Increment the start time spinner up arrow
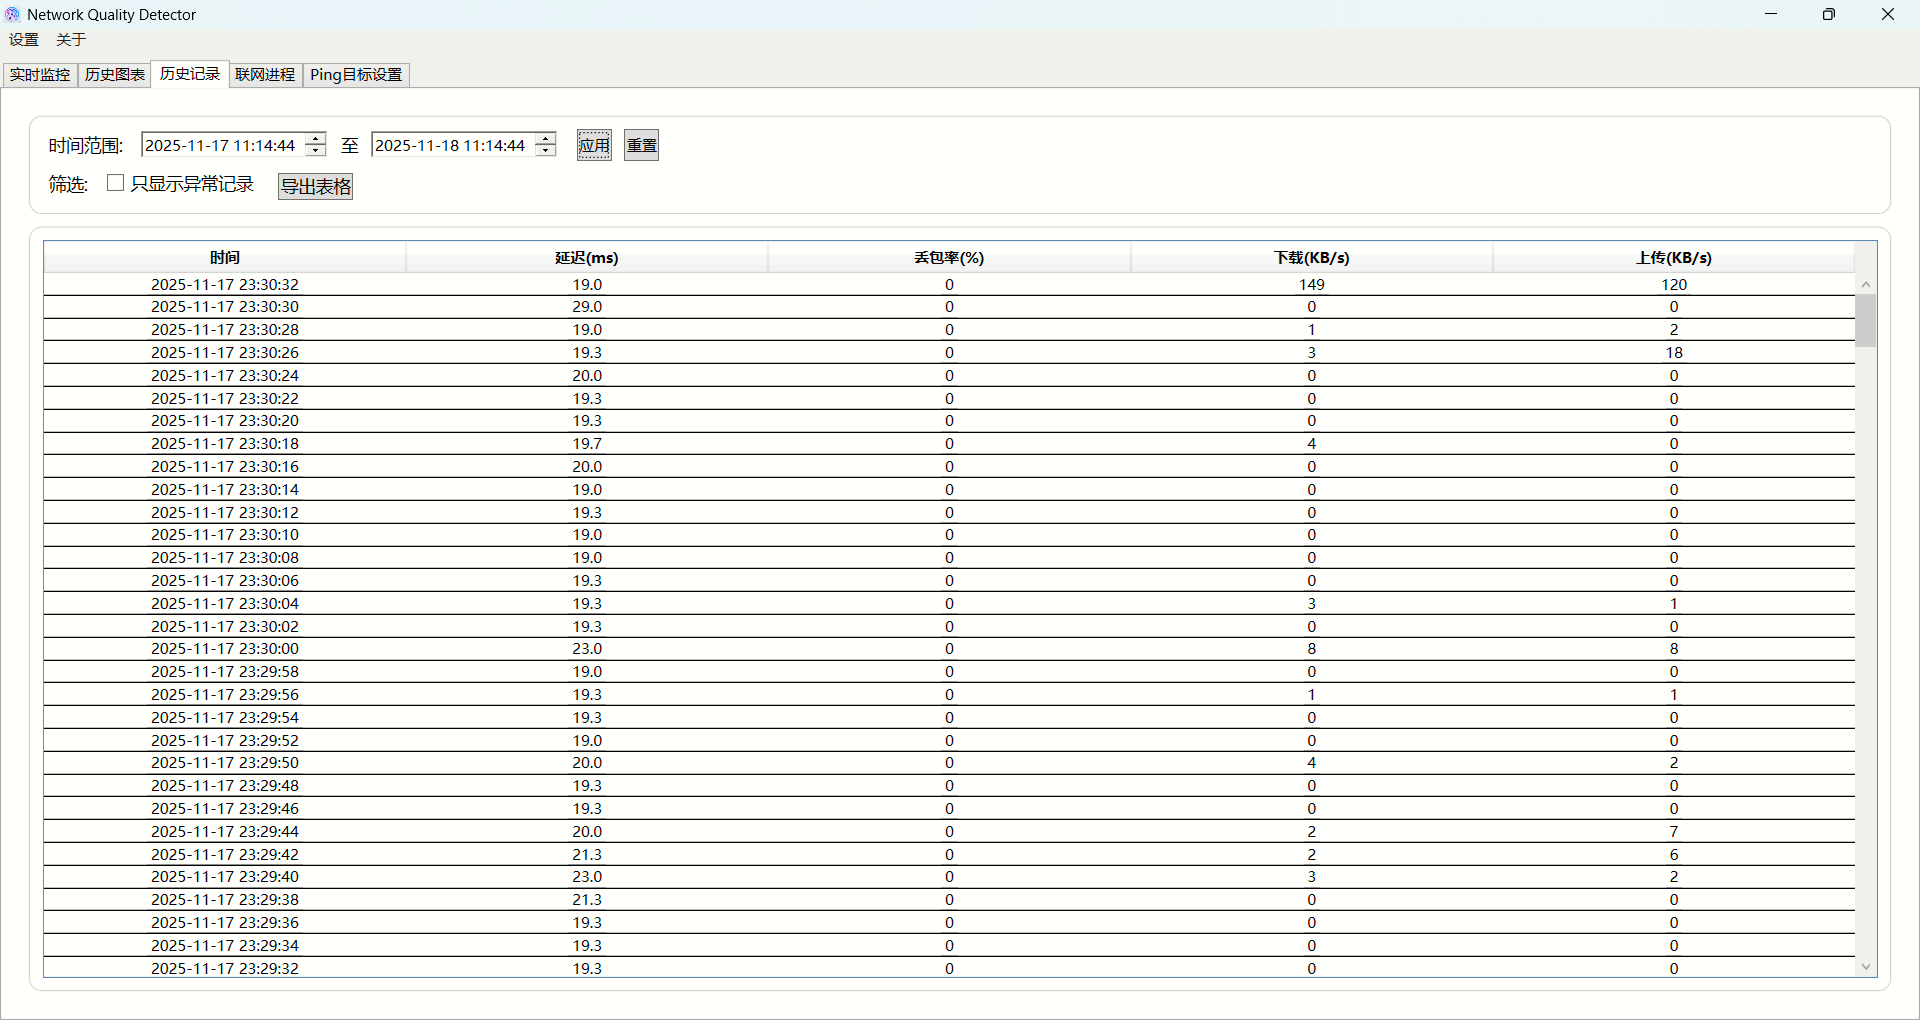The height and width of the screenshot is (1020, 1920). point(316,139)
